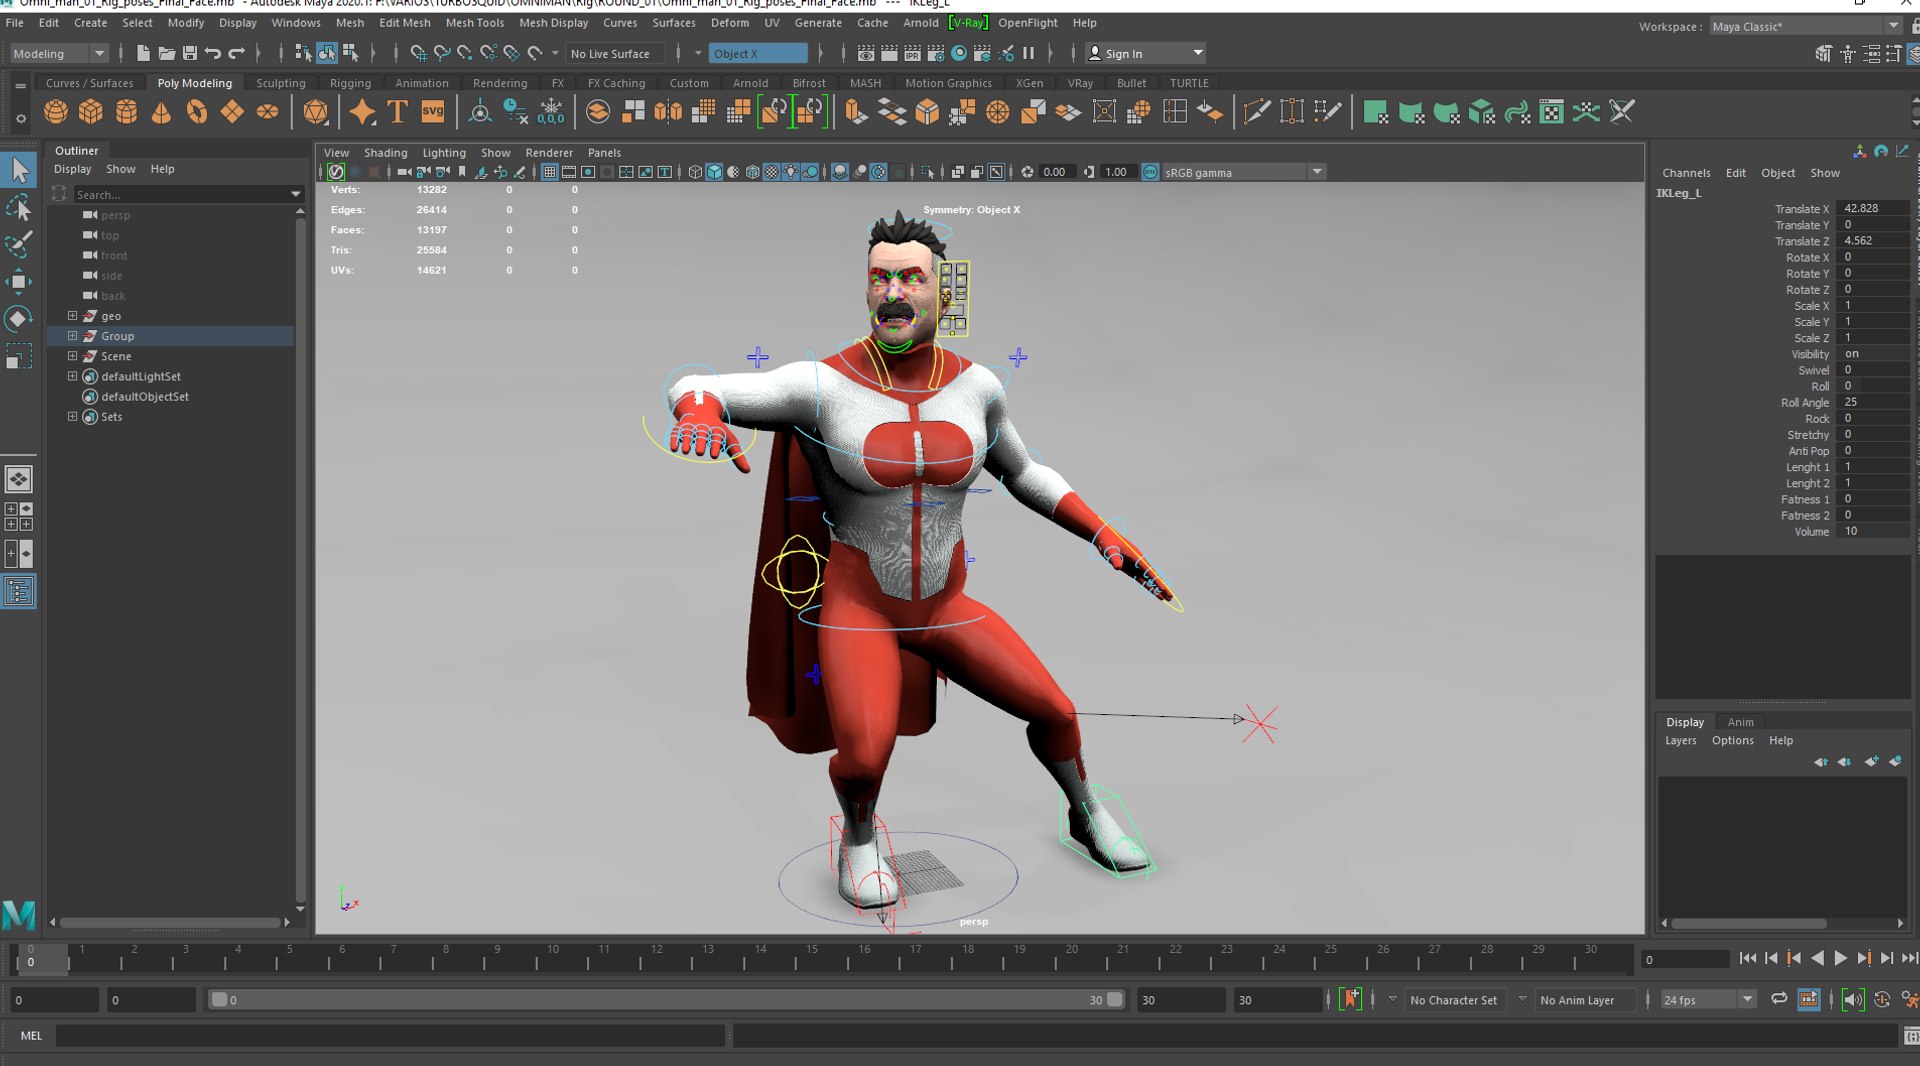Open the sRGB gamma view transform dropdown
The height and width of the screenshot is (1066, 1920).
pos(1243,172)
